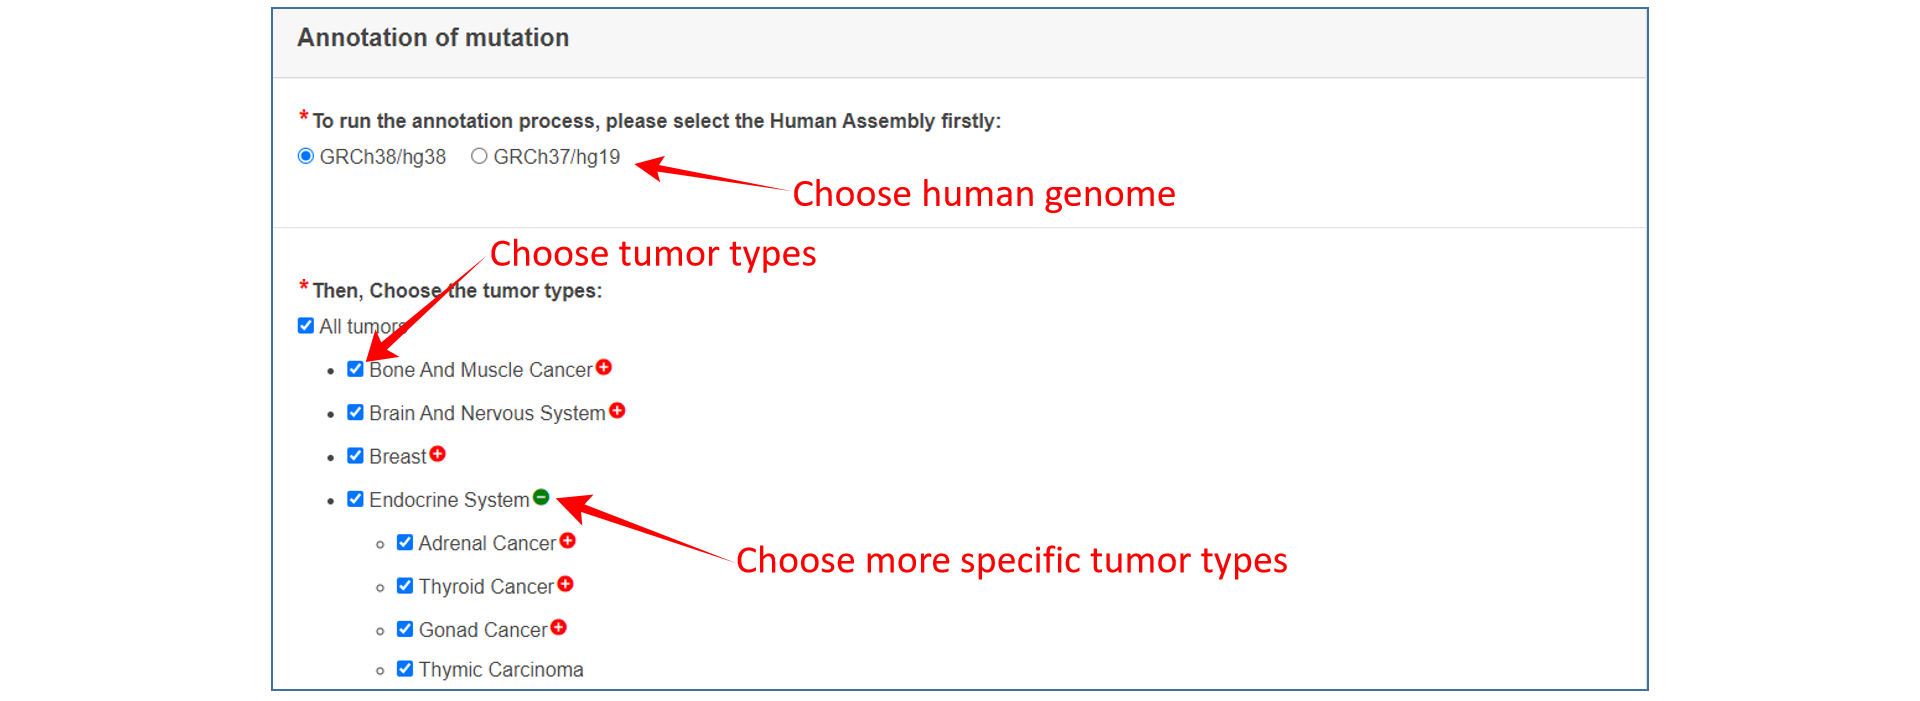Uncheck Gonad Cancer checkbox

click(x=405, y=629)
